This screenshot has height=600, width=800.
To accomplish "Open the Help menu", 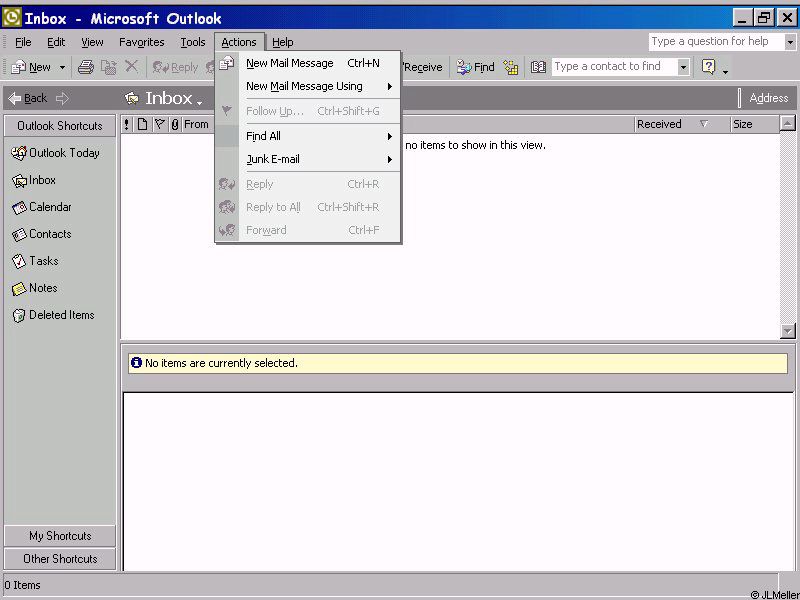I will [282, 42].
